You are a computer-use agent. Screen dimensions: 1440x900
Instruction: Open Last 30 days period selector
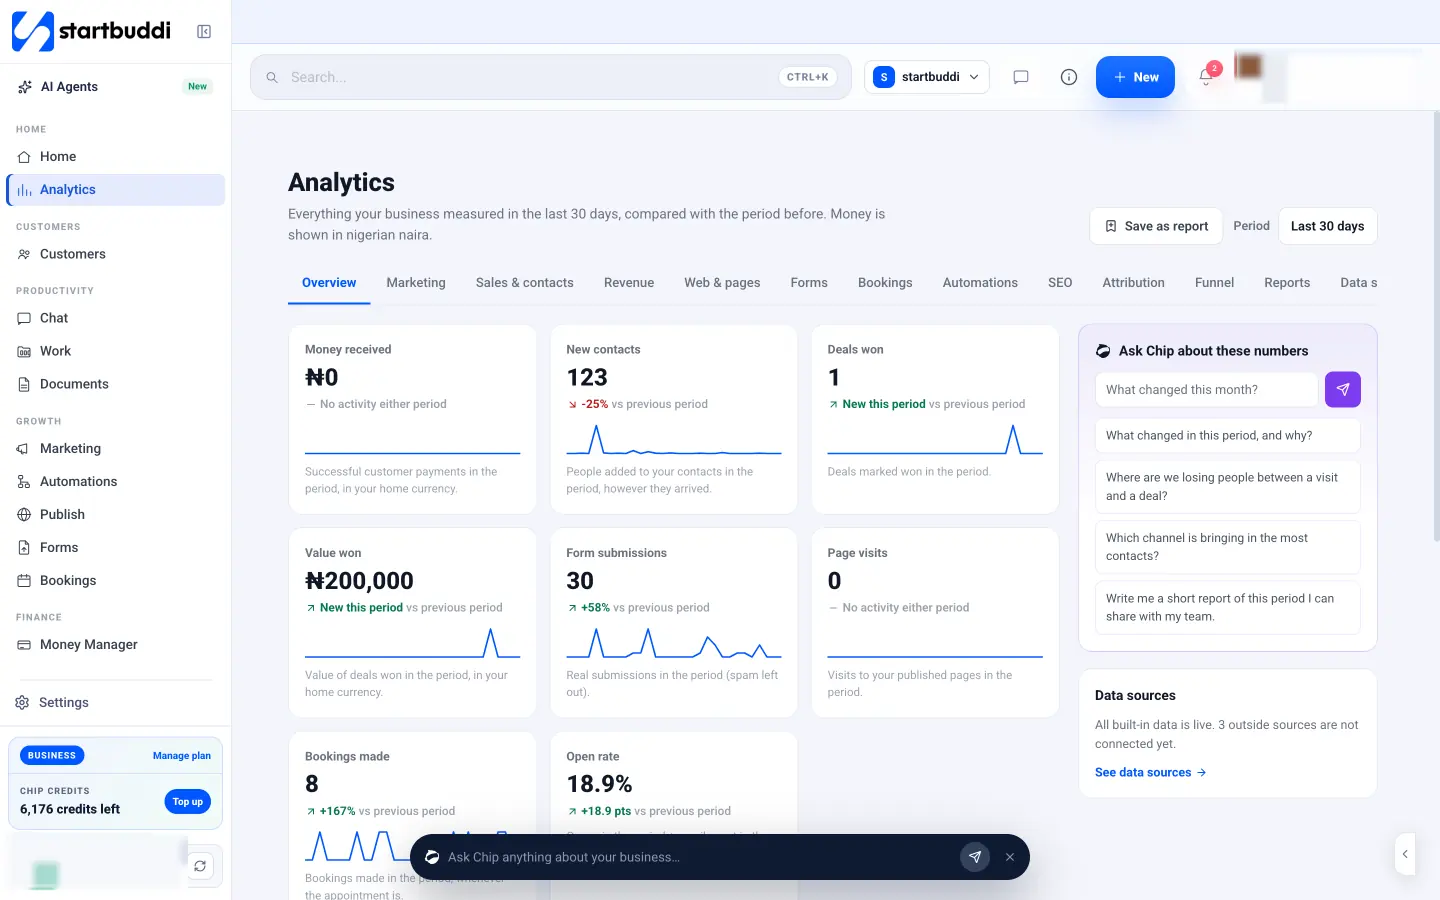click(1327, 226)
